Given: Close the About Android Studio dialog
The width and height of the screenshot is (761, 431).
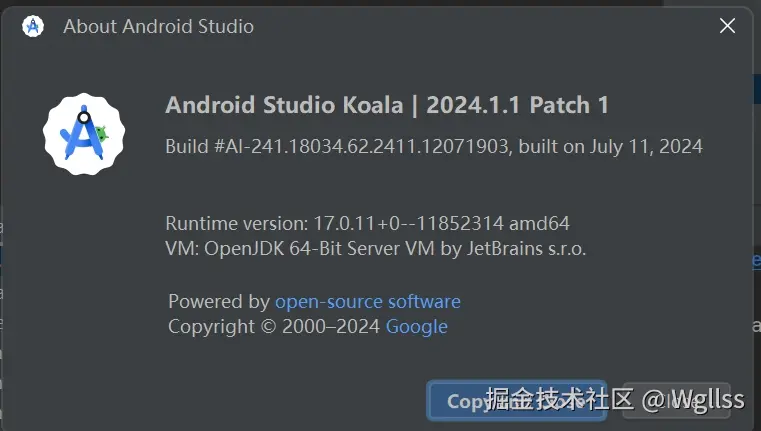Looking at the screenshot, I should 727,26.
